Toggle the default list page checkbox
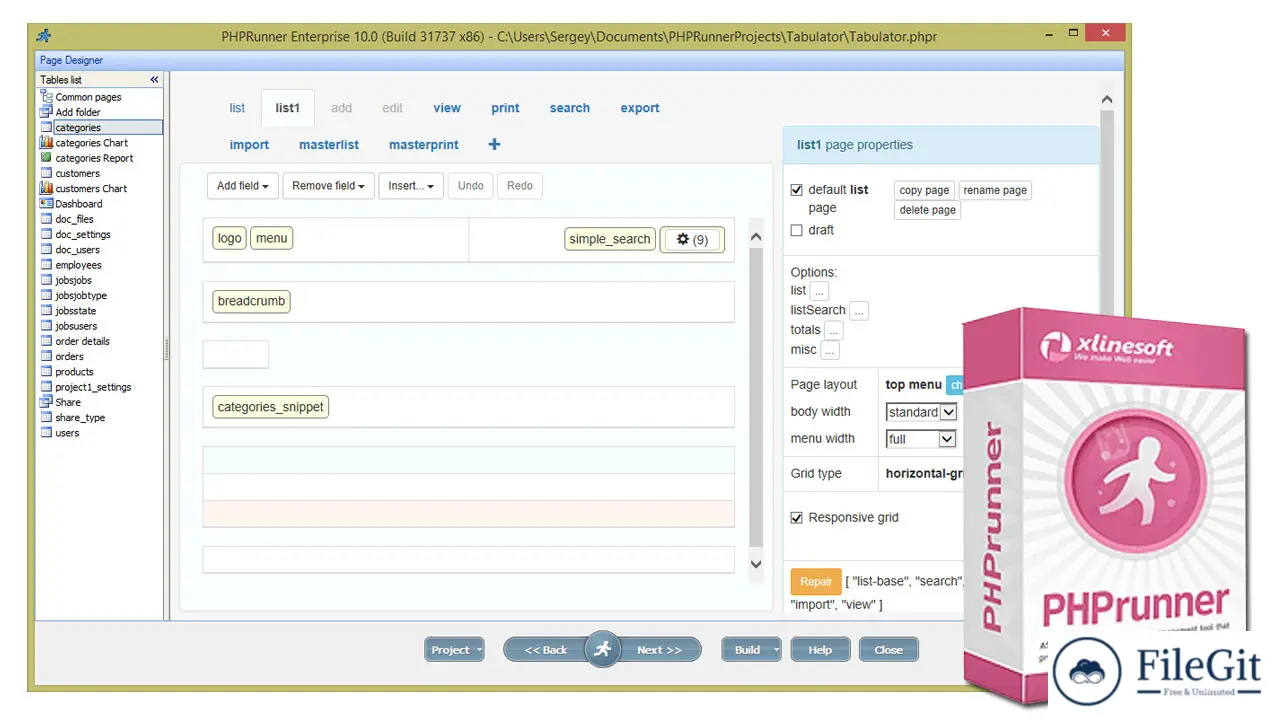 796,190
